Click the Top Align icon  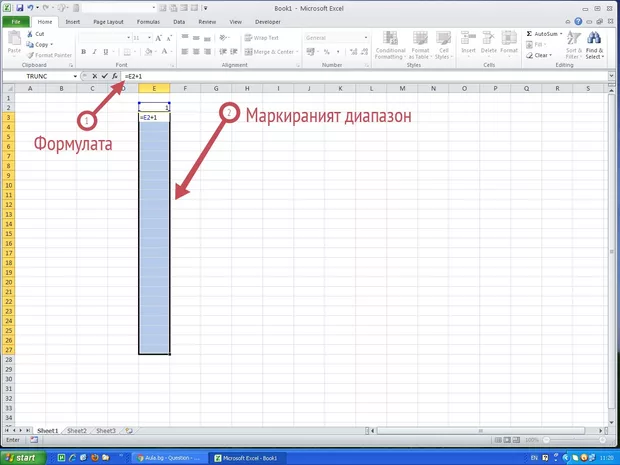click(x=185, y=38)
